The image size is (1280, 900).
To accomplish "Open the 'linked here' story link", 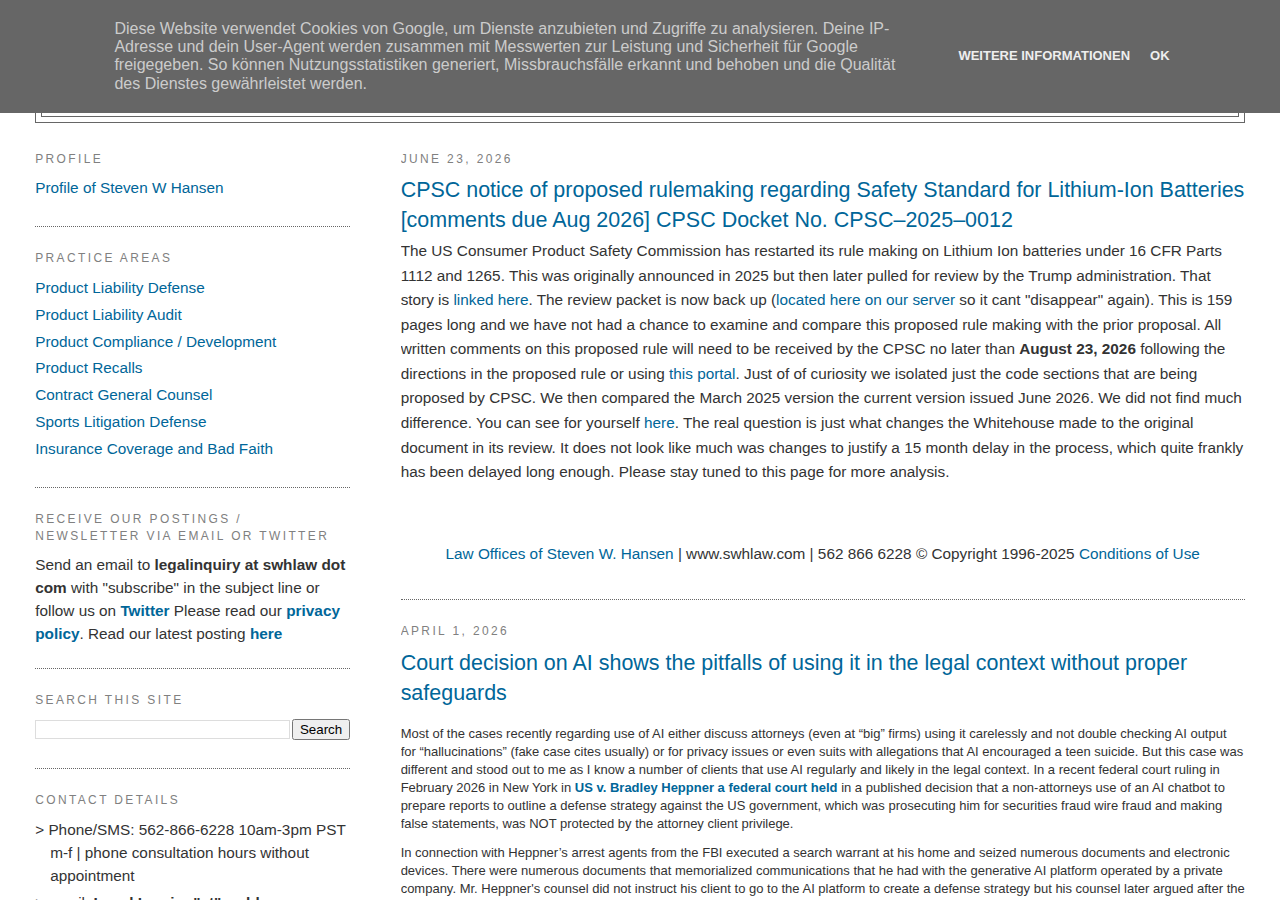I will pyautogui.click(x=491, y=300).
